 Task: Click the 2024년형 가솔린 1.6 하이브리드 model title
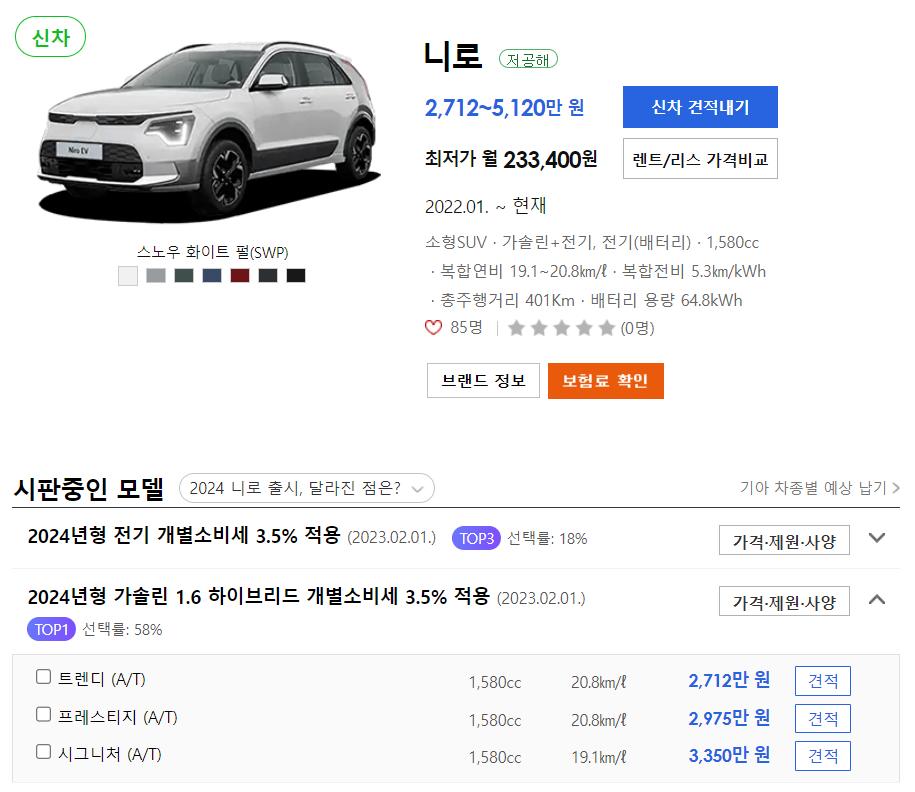tap(259, 596)
